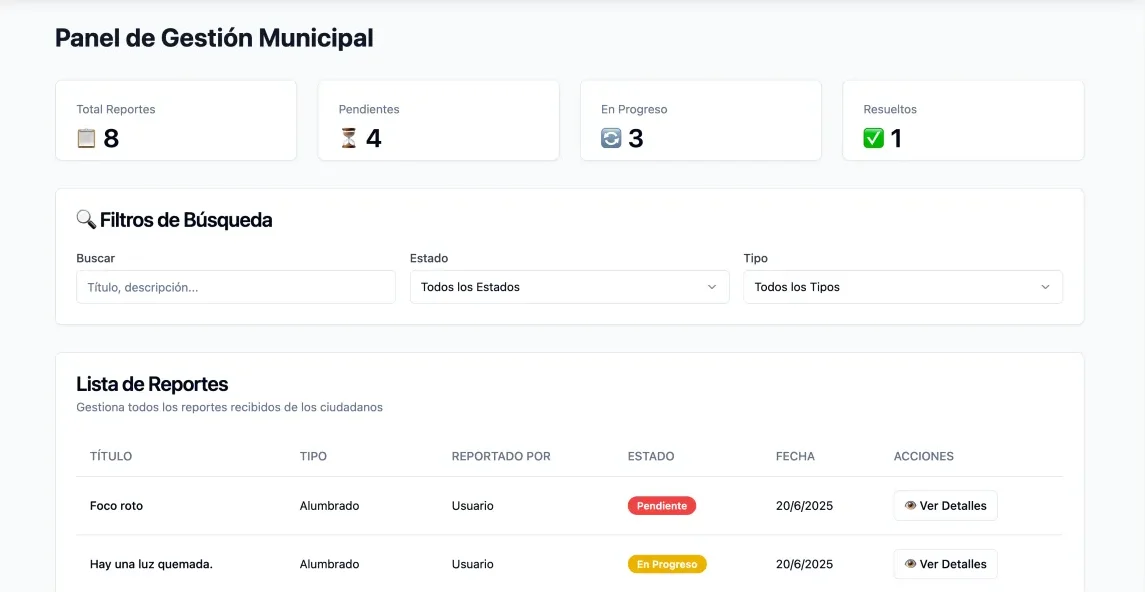Viewport: 1145px width, 592px height.
Task: Click the Total Reportes label
Action: click(116, 109)
